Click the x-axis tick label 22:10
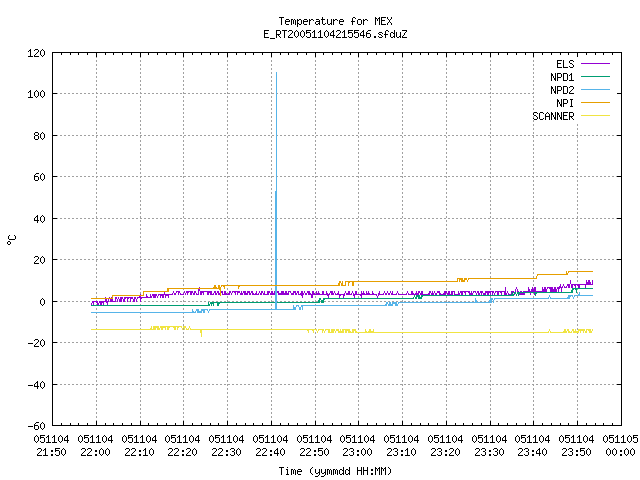 tap(139, 452)
